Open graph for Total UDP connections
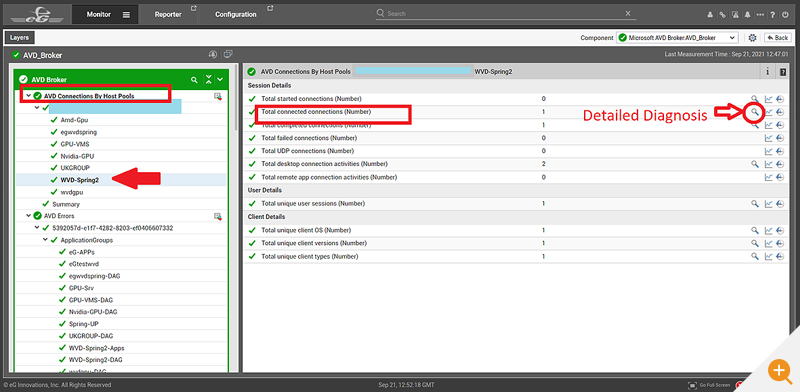Screen dimensions: 800x392 [x=768, y=151]
